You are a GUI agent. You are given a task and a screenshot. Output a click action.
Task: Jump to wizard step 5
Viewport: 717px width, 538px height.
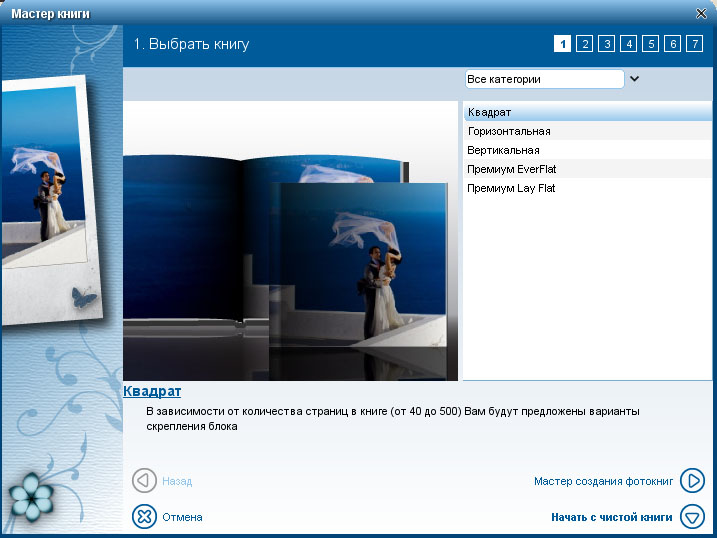pyautogui.click(x=650, y=44)
